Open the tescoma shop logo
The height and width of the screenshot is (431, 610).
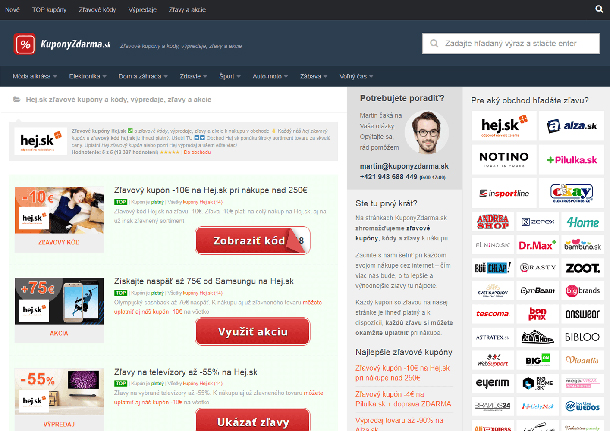493,314
